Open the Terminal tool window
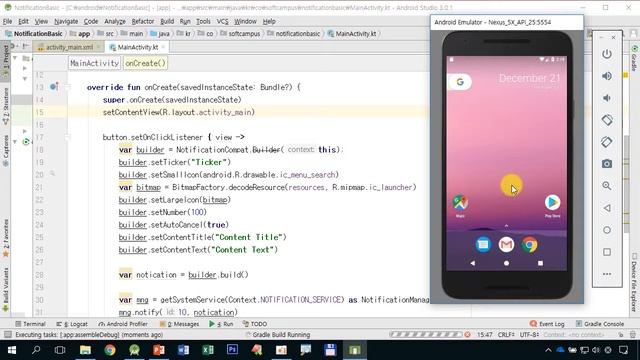 click(x=30, y=324)
